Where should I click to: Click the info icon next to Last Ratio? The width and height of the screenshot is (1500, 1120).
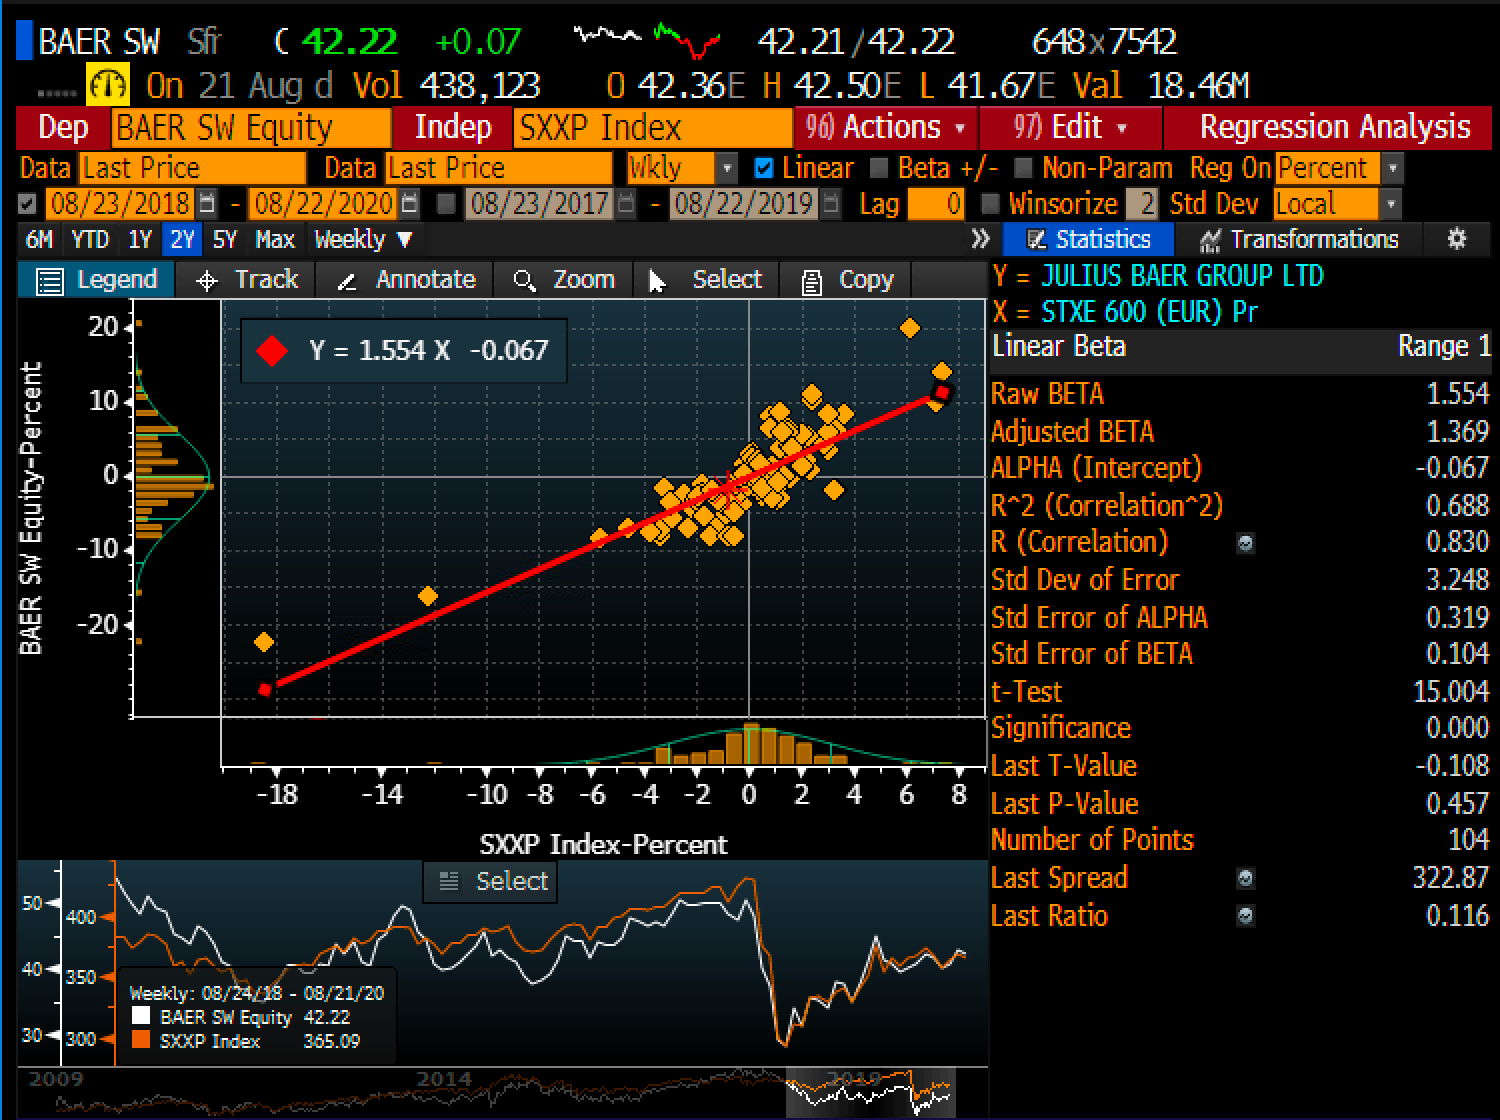1245,916
